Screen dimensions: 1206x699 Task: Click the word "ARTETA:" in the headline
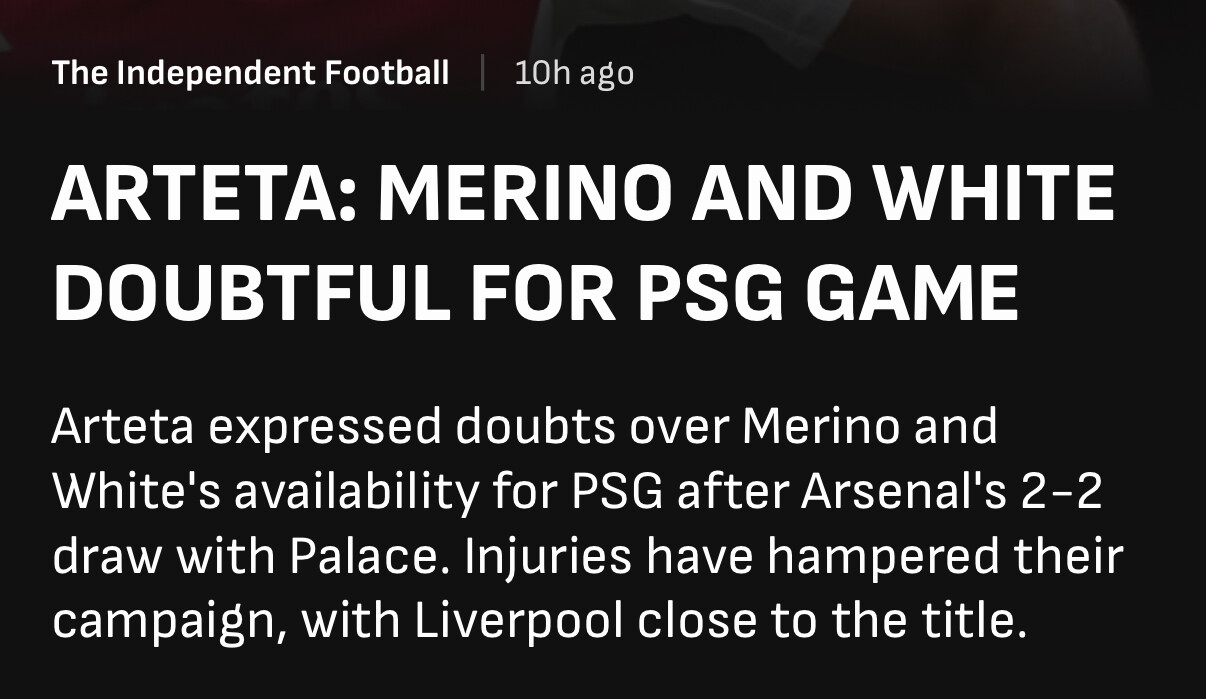coord(204,196)
